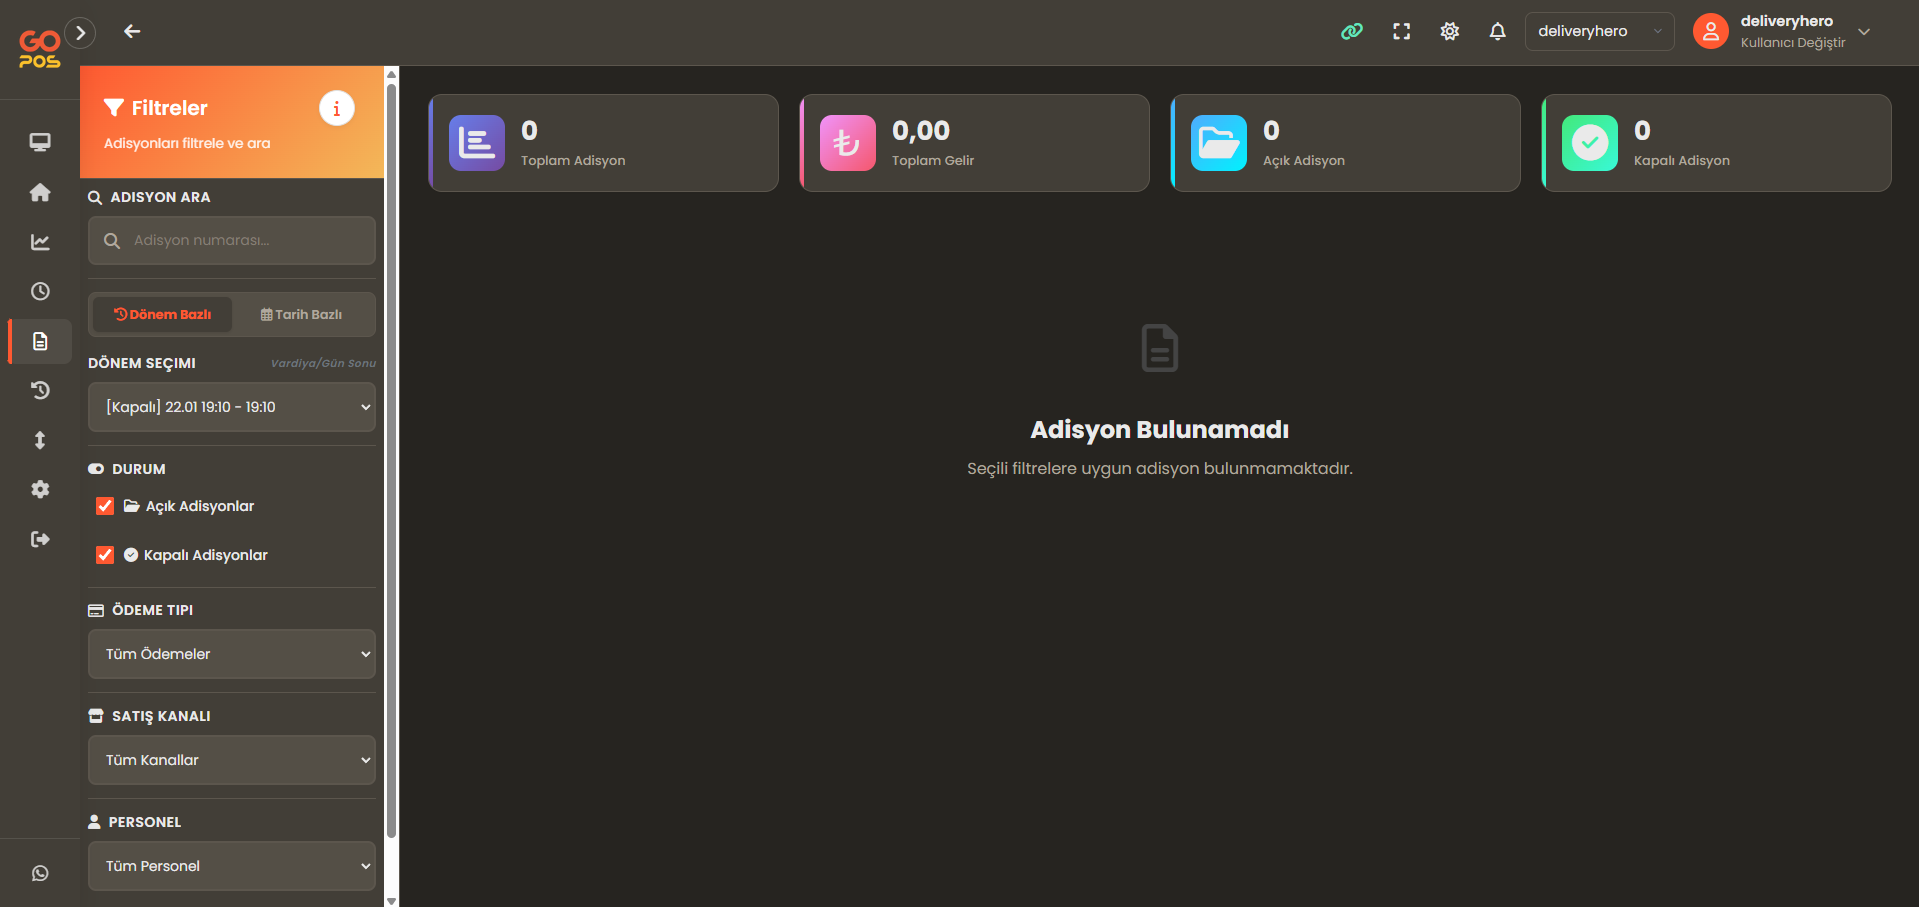Toggle fullscreen mode icon

(1402, 31)
